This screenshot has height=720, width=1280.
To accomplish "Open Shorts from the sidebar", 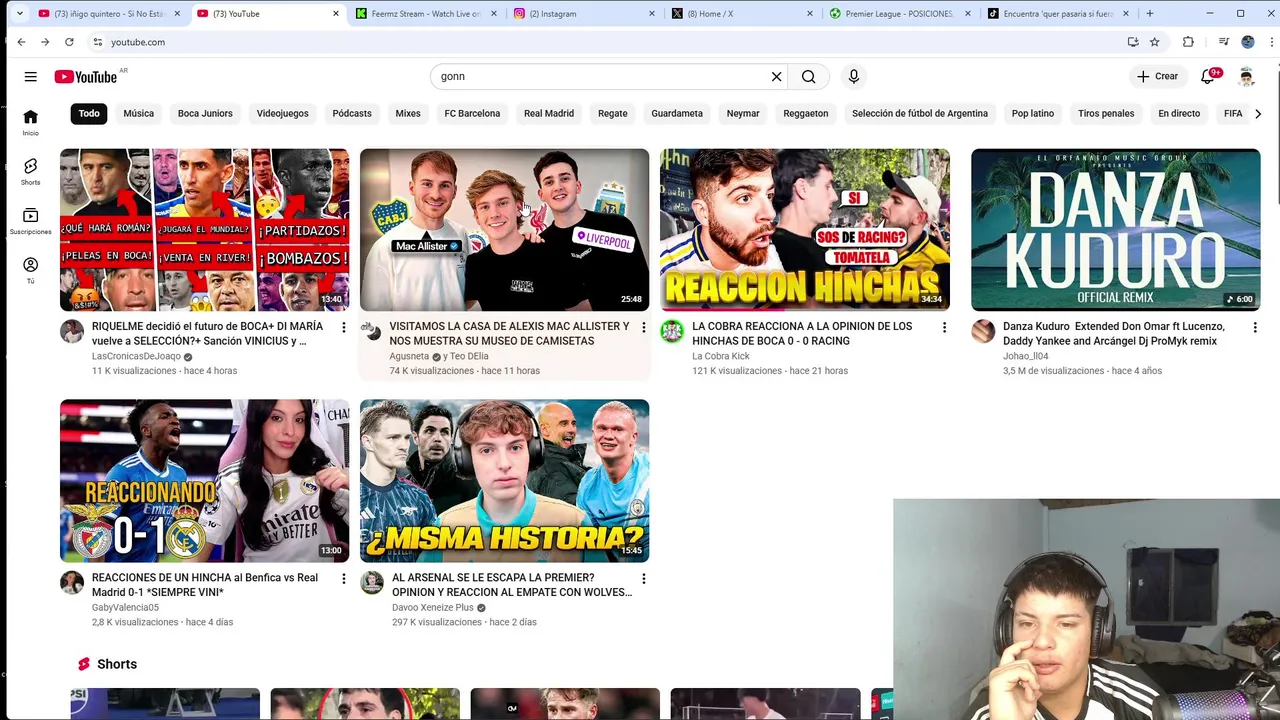I will pos(31,172).
